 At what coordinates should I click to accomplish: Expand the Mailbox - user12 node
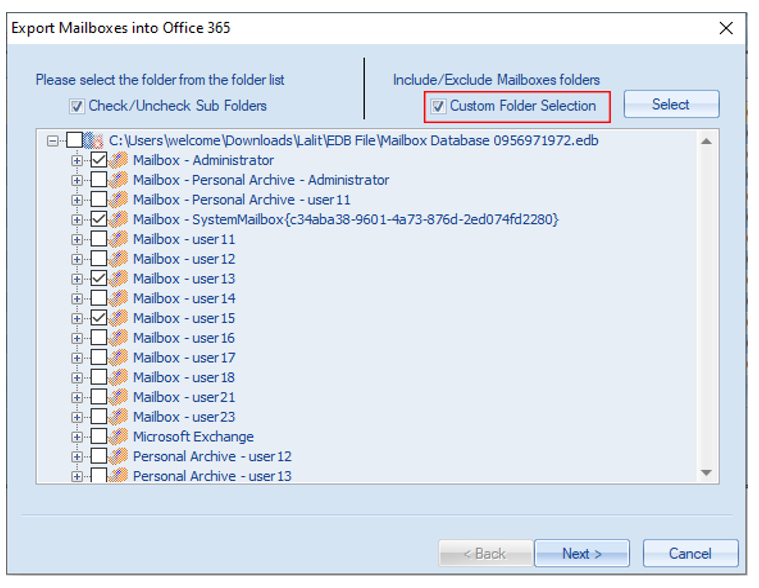(76, 259)
